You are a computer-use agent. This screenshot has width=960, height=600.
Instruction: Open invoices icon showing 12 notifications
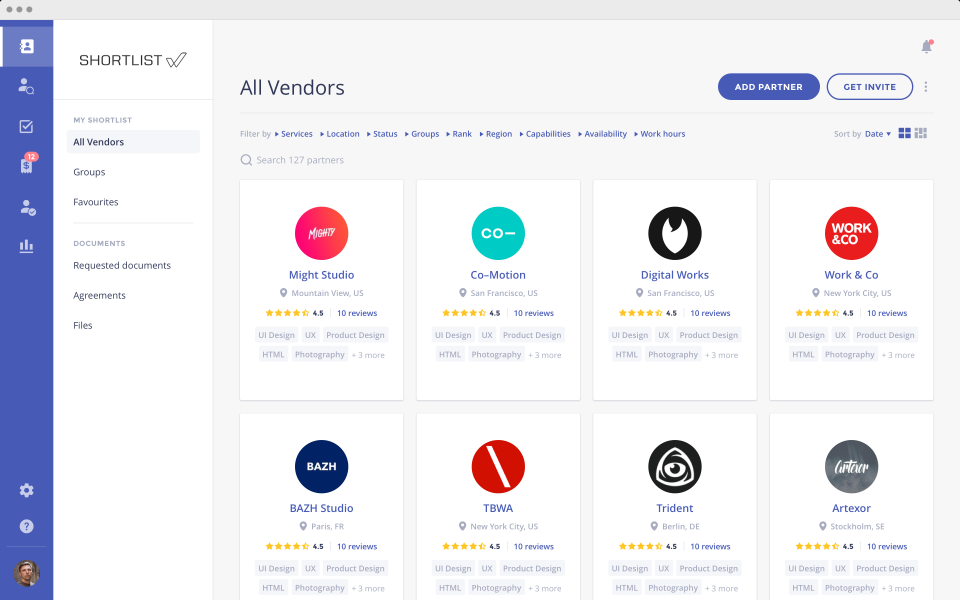27,167
